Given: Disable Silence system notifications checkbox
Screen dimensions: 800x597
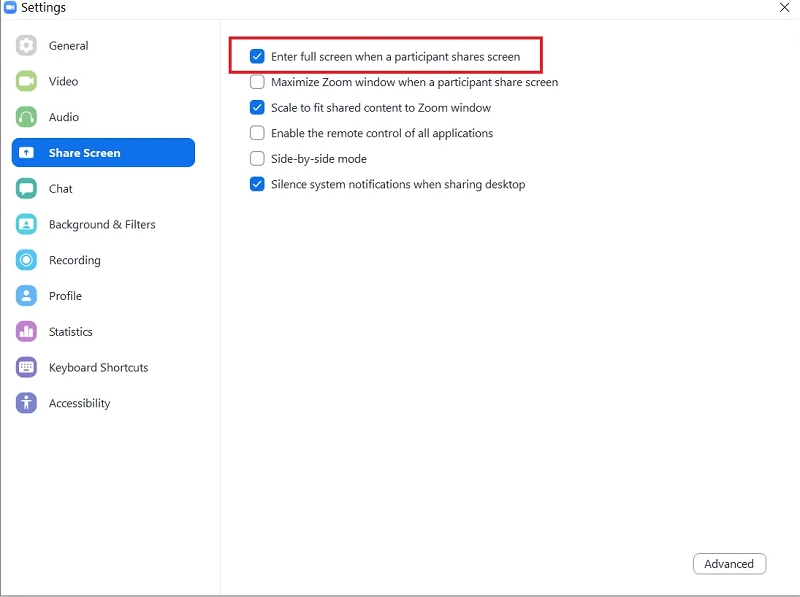Looking at the screenshot, I should pos(258,184).
